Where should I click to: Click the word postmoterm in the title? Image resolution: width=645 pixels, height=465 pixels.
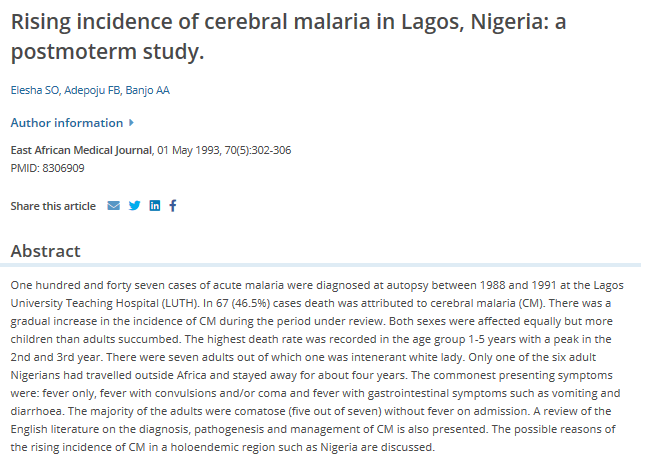74,52
